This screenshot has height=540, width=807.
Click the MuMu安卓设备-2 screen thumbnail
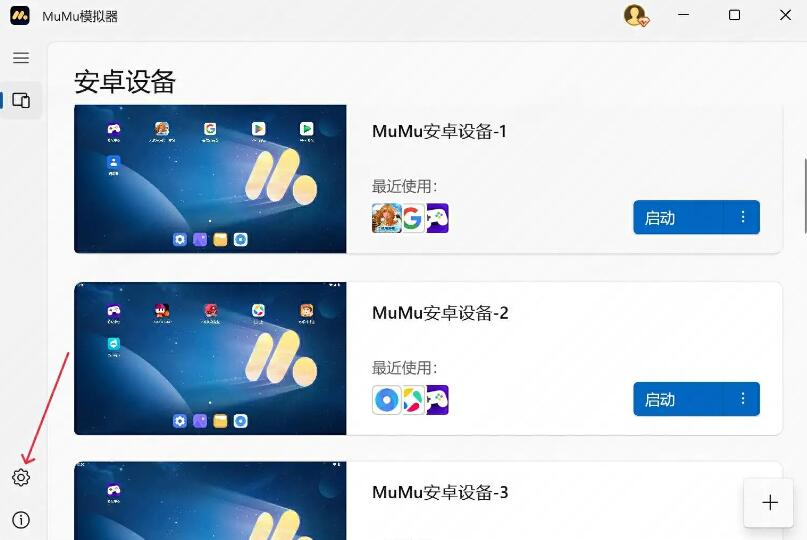pyautogui.click(x=210, y=358)
